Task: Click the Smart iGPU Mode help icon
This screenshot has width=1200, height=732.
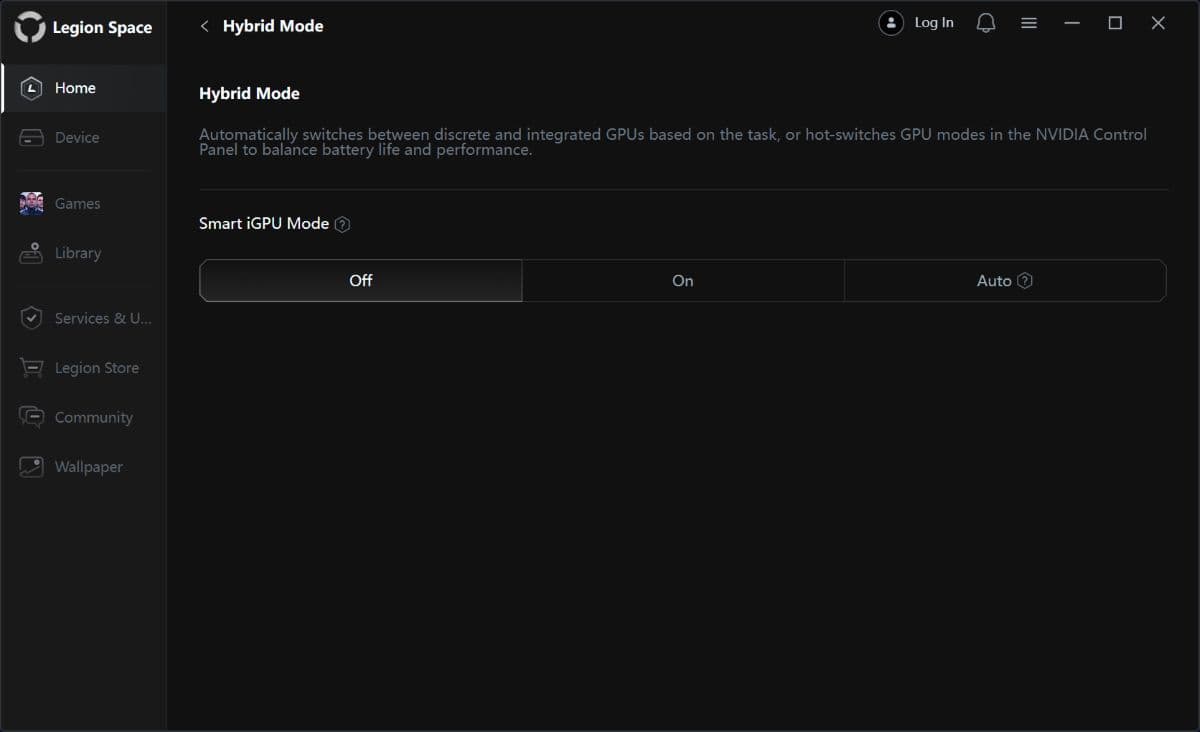Action: (343, 224)
